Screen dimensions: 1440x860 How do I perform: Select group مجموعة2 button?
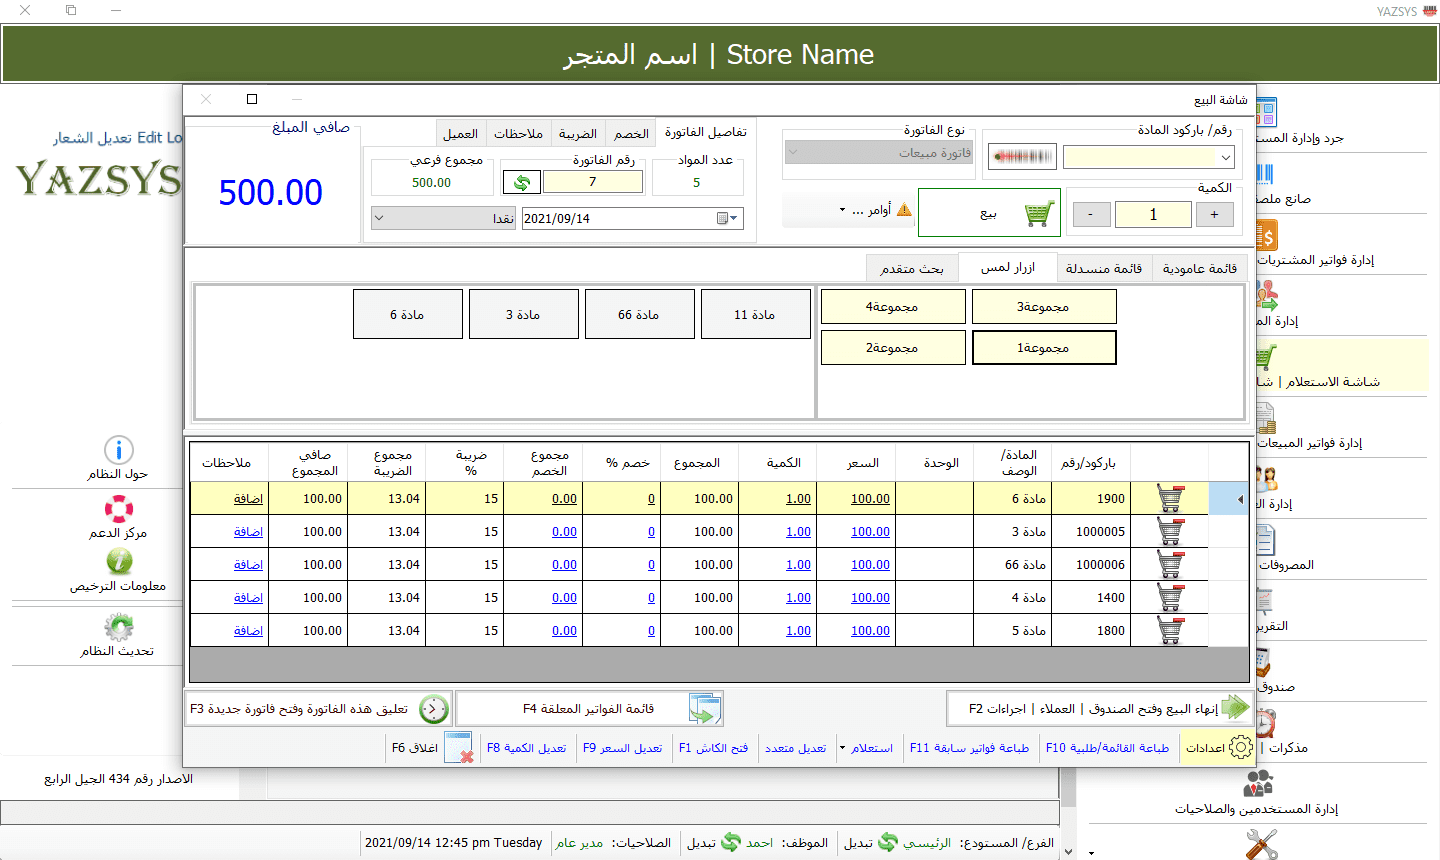coord(893,348)
